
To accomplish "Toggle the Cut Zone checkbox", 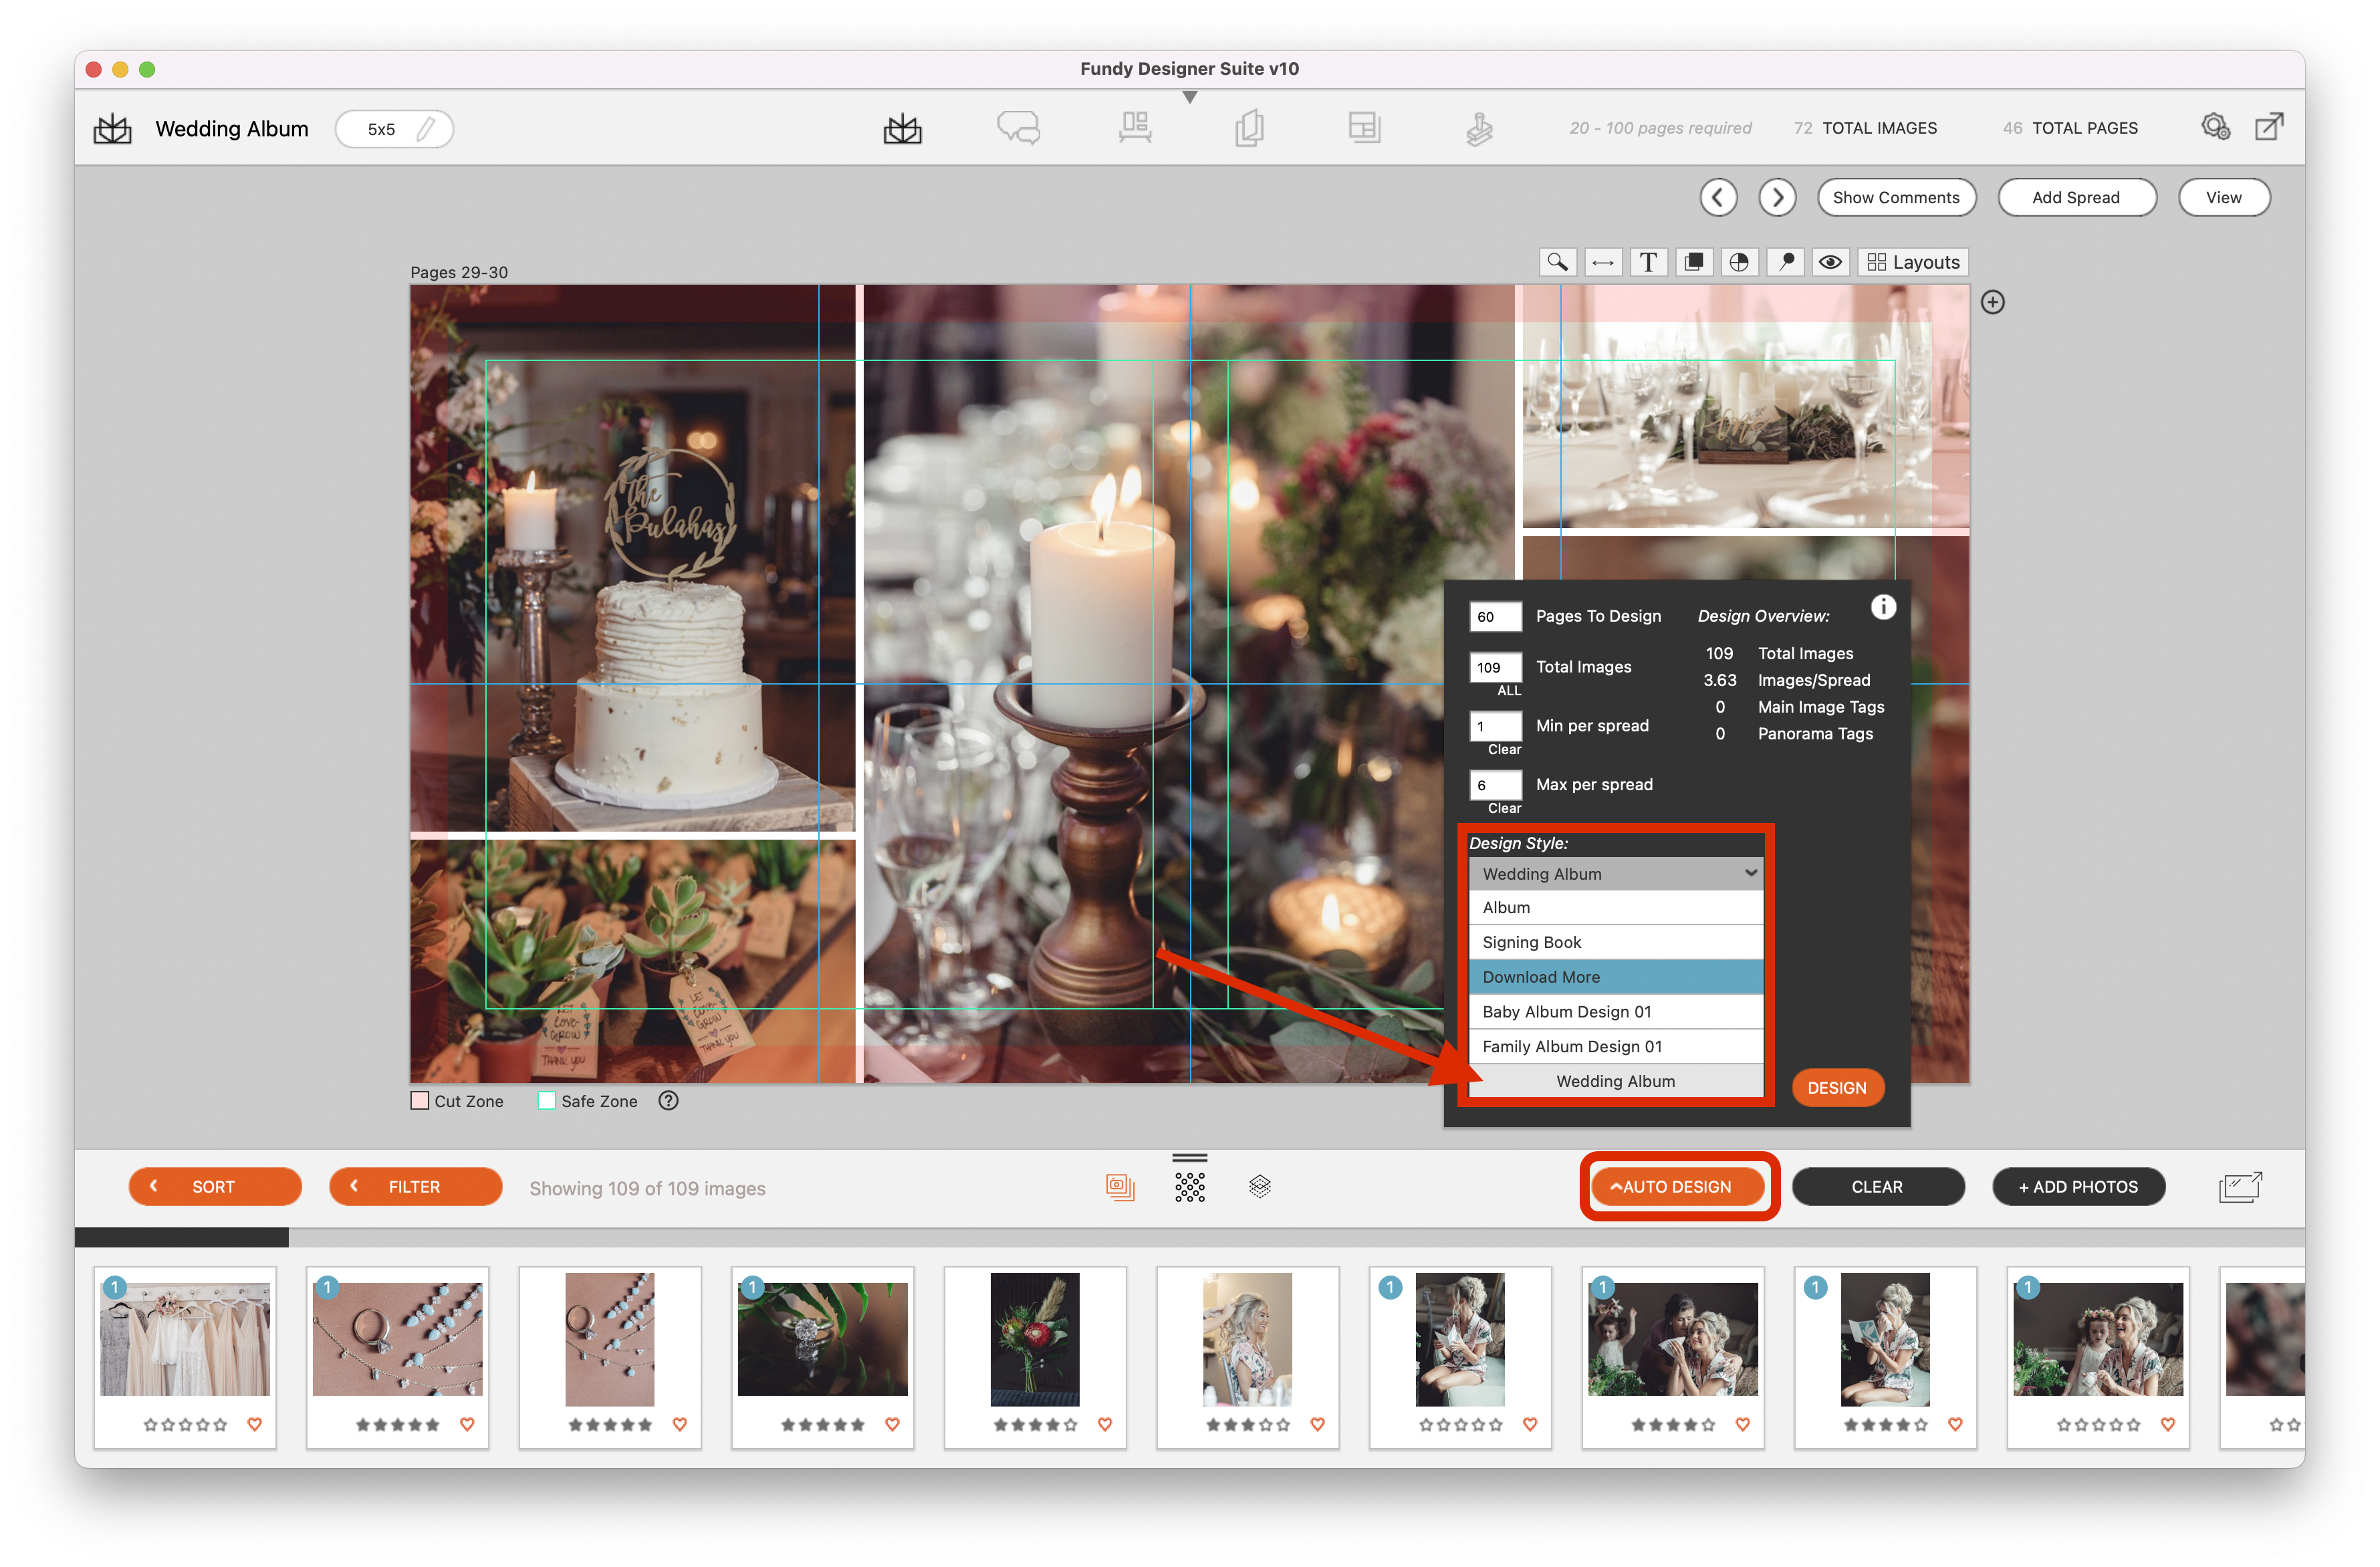I will (420, 1100).
